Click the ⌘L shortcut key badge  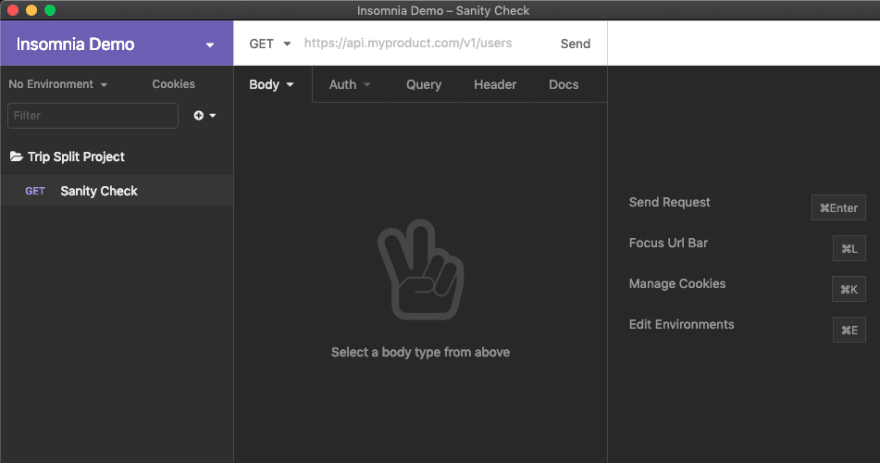click(x=849, y=249)
